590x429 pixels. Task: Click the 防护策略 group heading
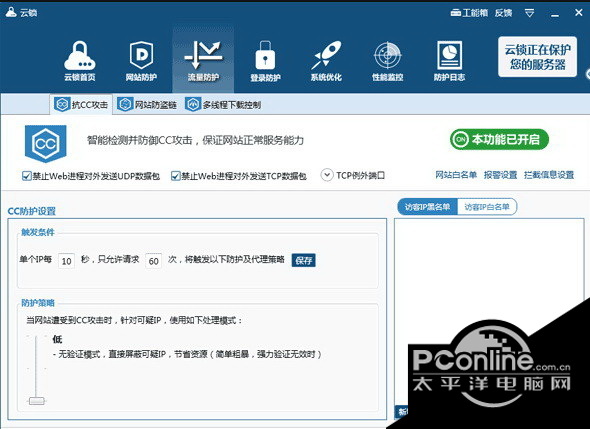pos(38,303)
